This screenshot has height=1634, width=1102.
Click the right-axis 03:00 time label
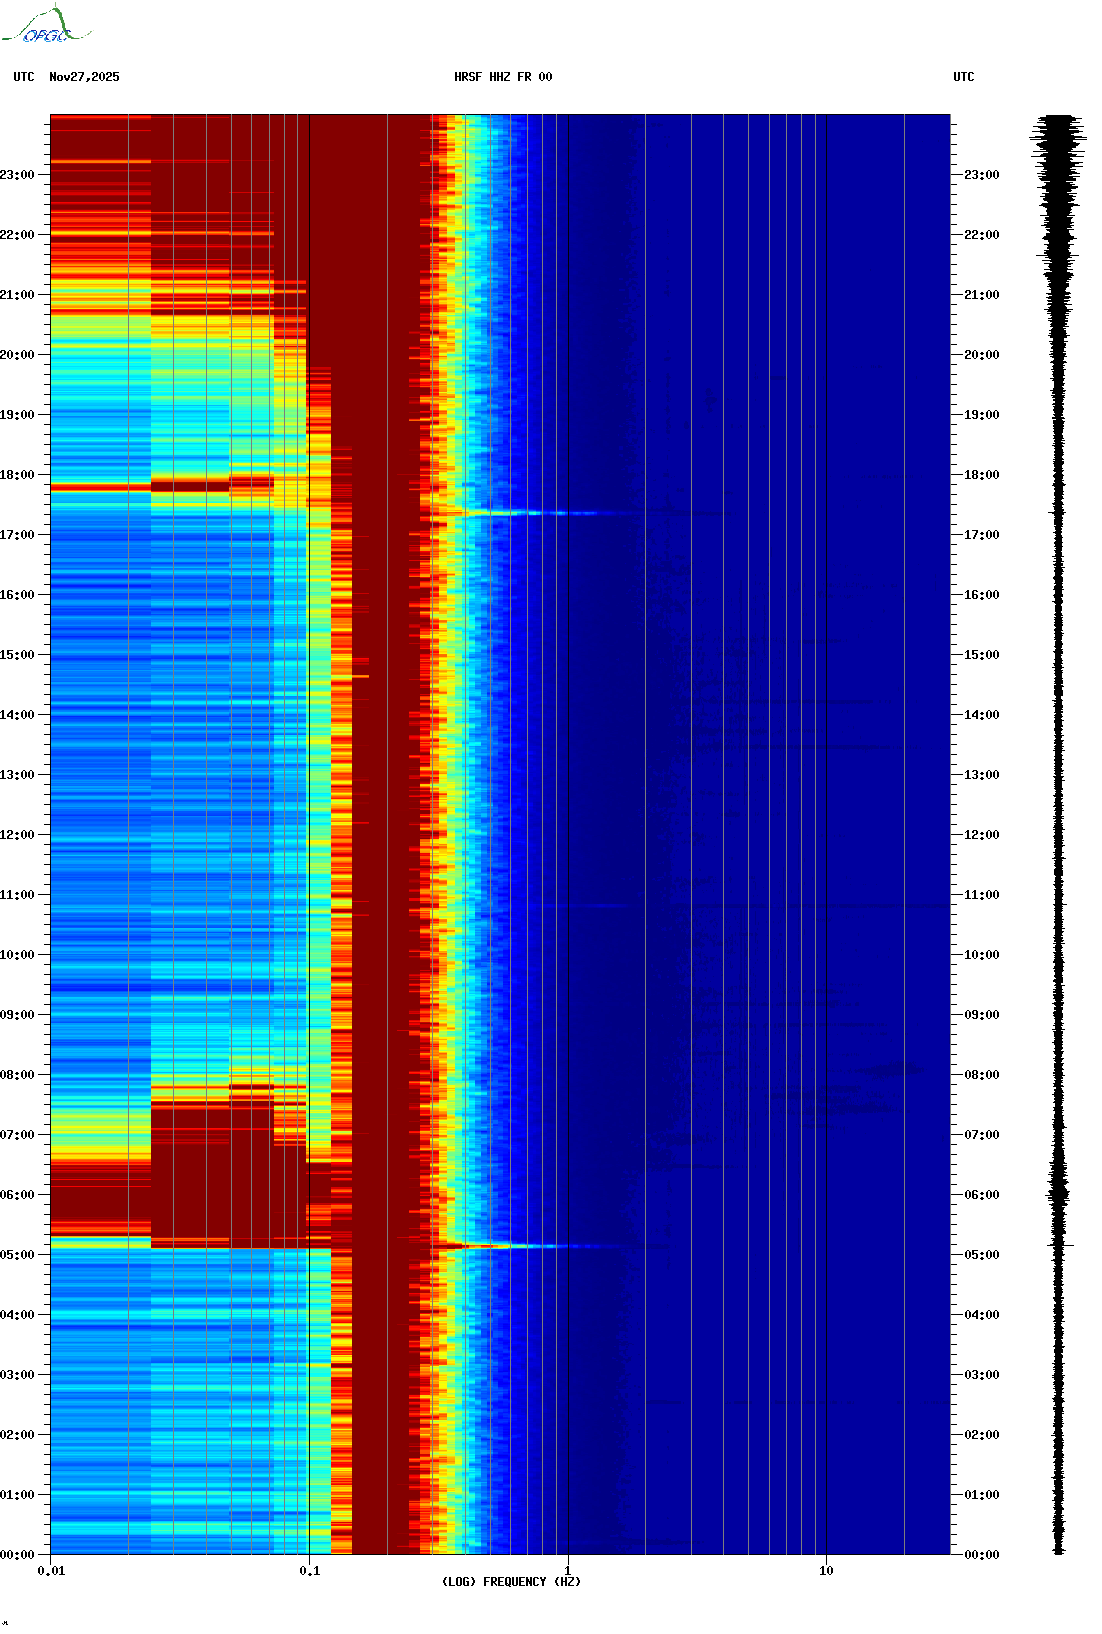tap(981, 1375)
